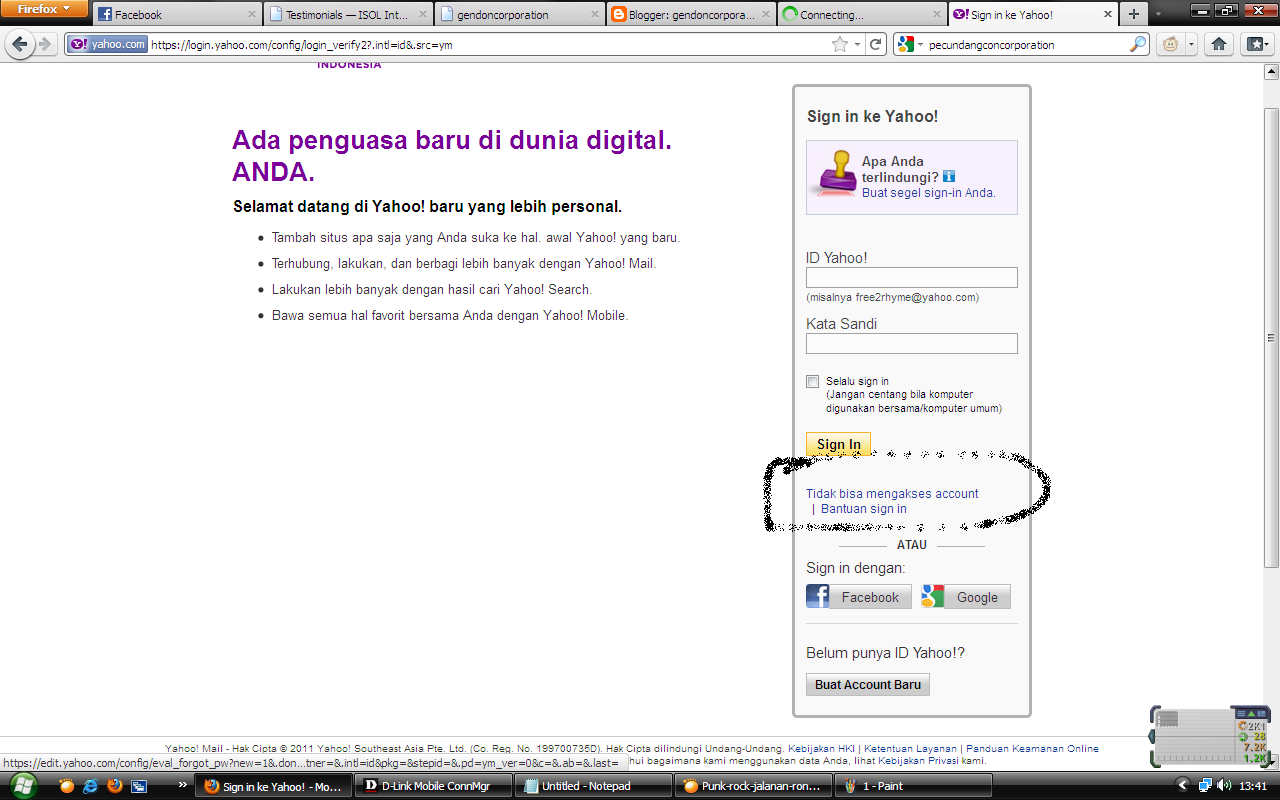
Task: Click the info icon beside terlindungi
Action: (x=949, y=176)
